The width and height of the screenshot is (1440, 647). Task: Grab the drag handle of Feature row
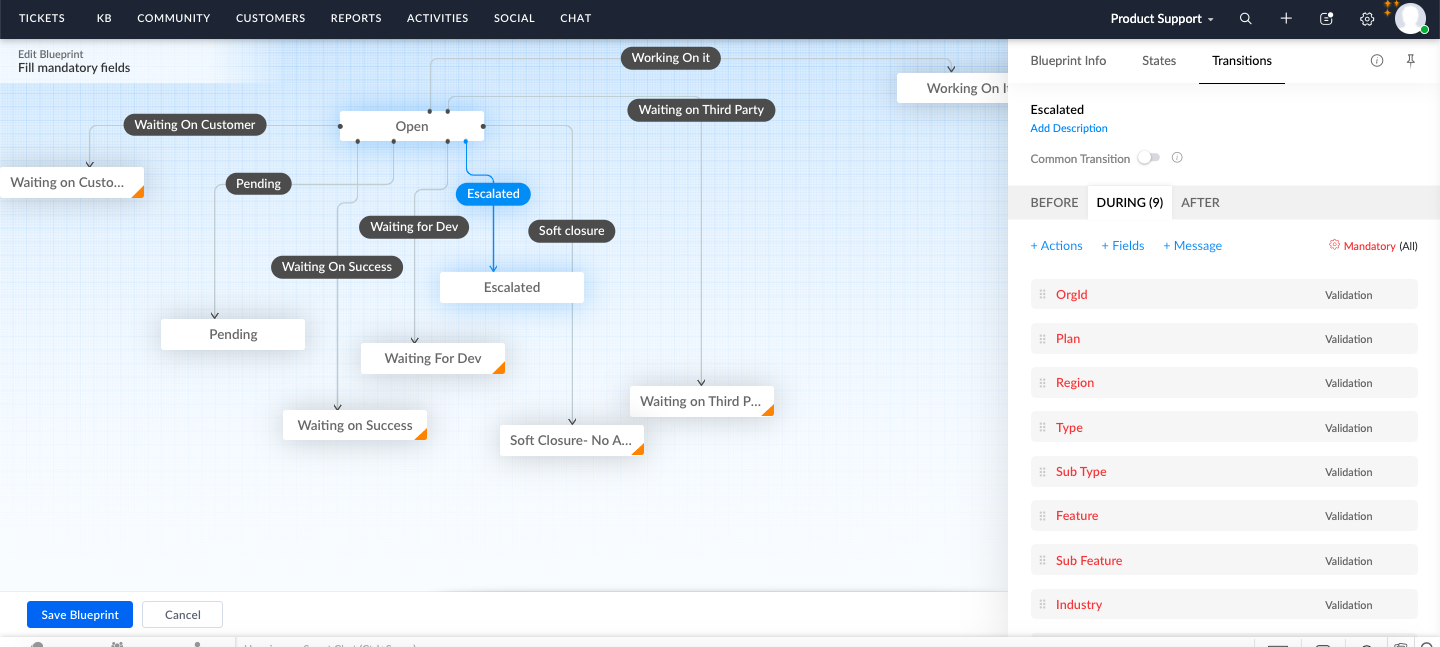pos(1043,516)
